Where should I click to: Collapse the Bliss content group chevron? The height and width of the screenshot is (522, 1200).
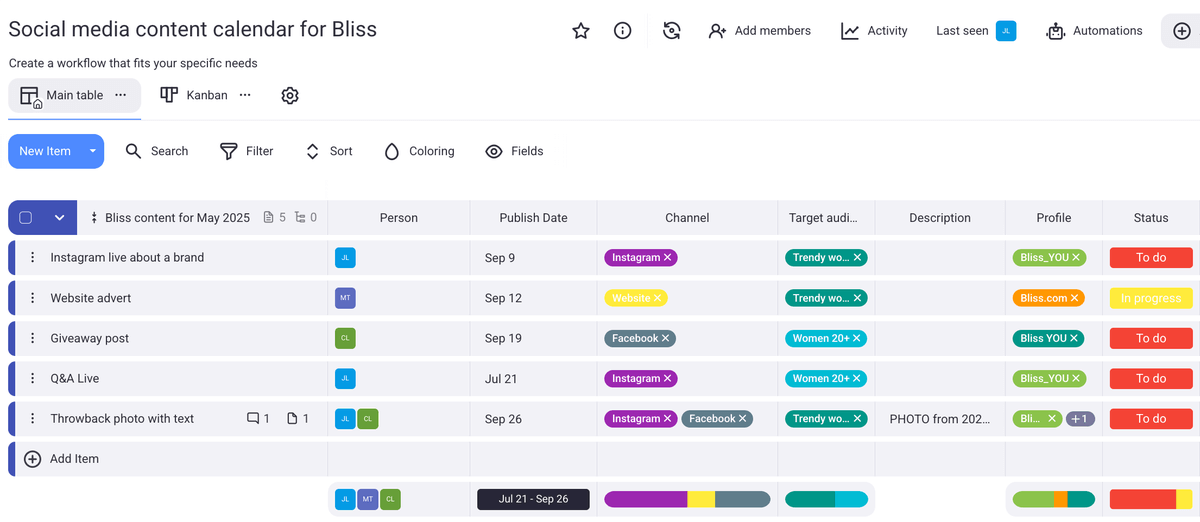[x=59, y=218]
